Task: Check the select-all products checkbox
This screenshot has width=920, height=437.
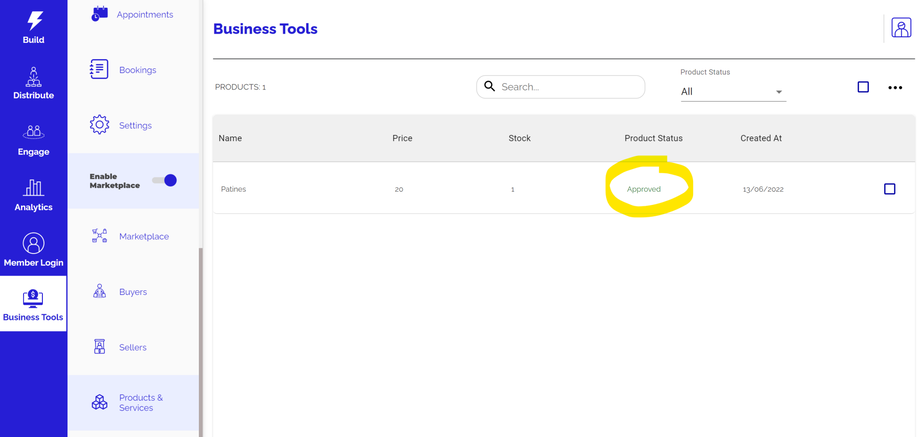Action: click(x=863, y=87)
